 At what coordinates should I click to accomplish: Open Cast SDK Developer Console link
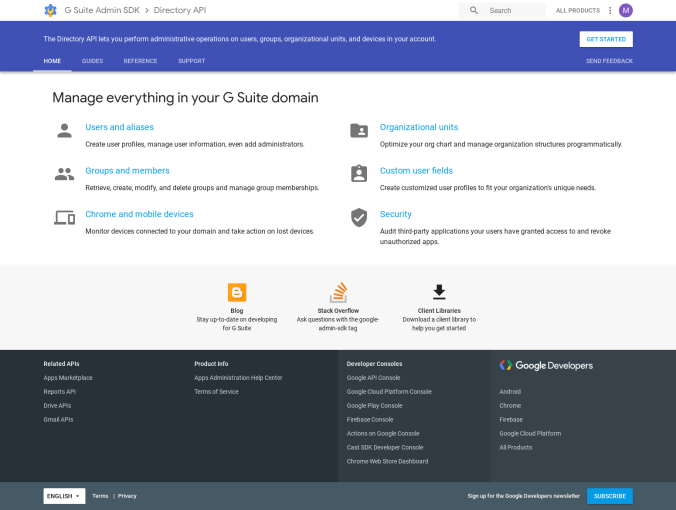(385, 447)
